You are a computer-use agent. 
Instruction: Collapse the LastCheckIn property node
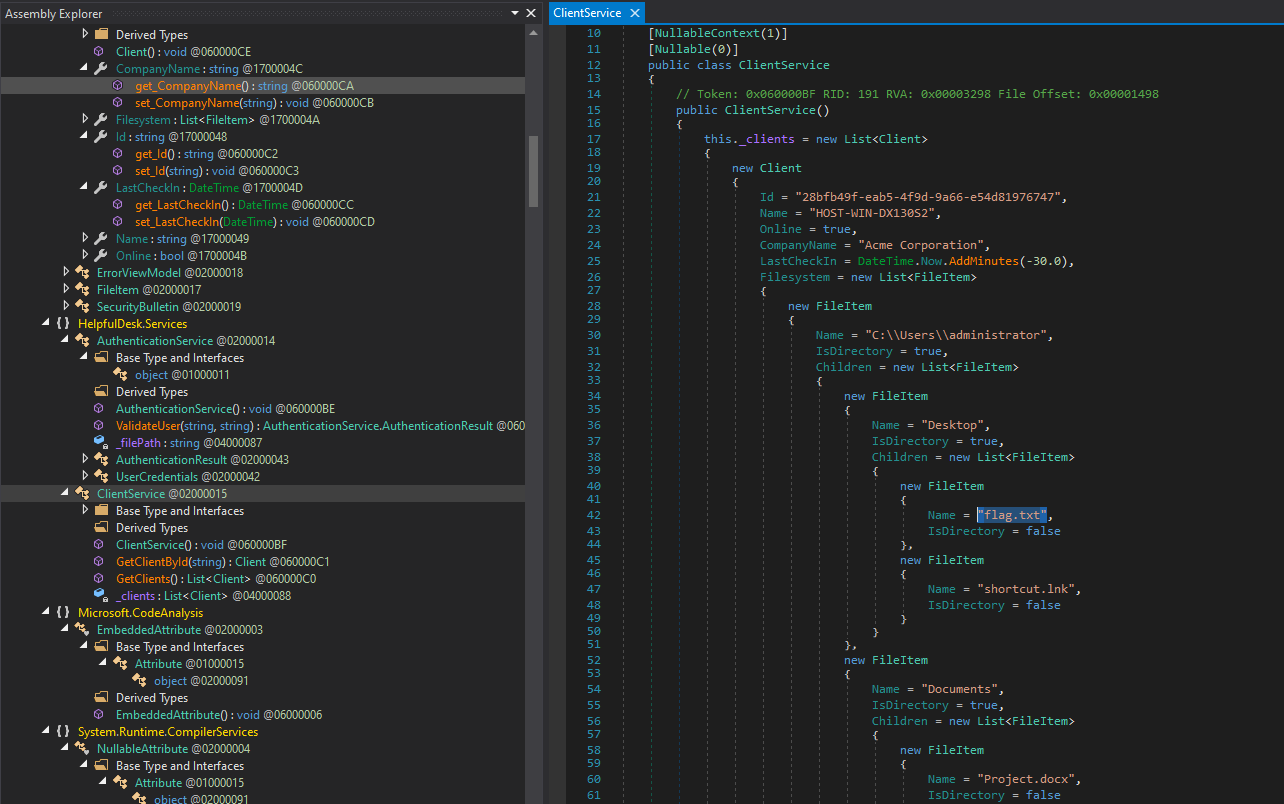tap(85, 188)
